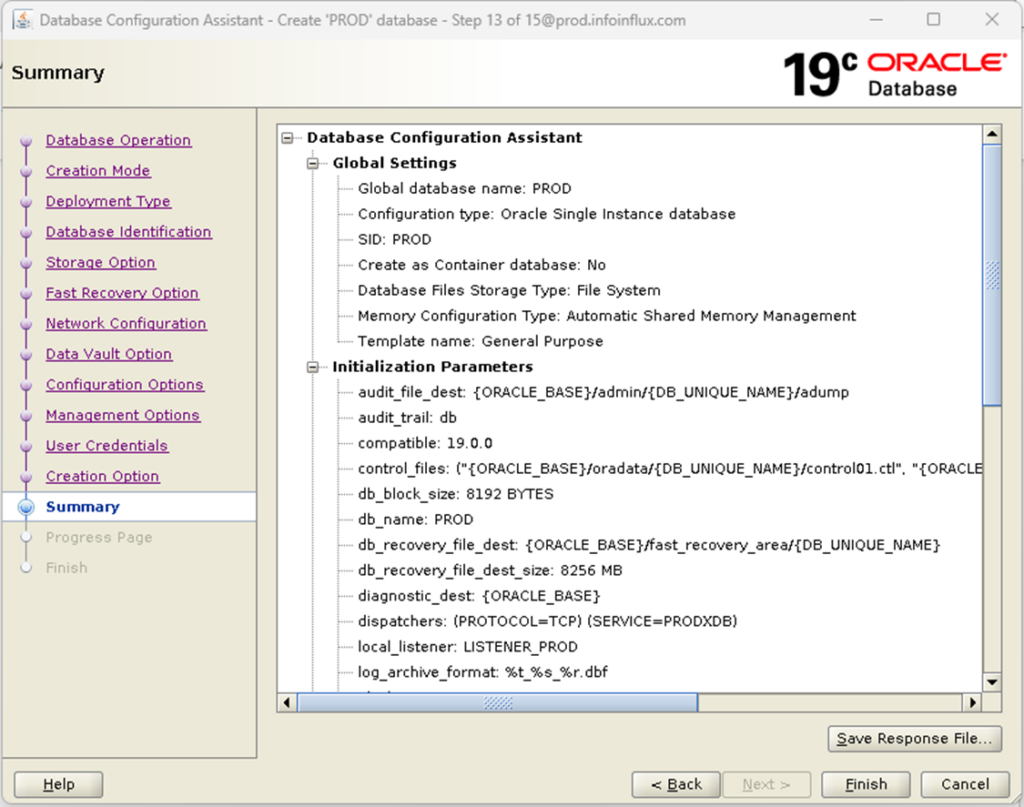Open the Network Configuration step
Screen dimensions: 1024x807
[x=126, y=323]
